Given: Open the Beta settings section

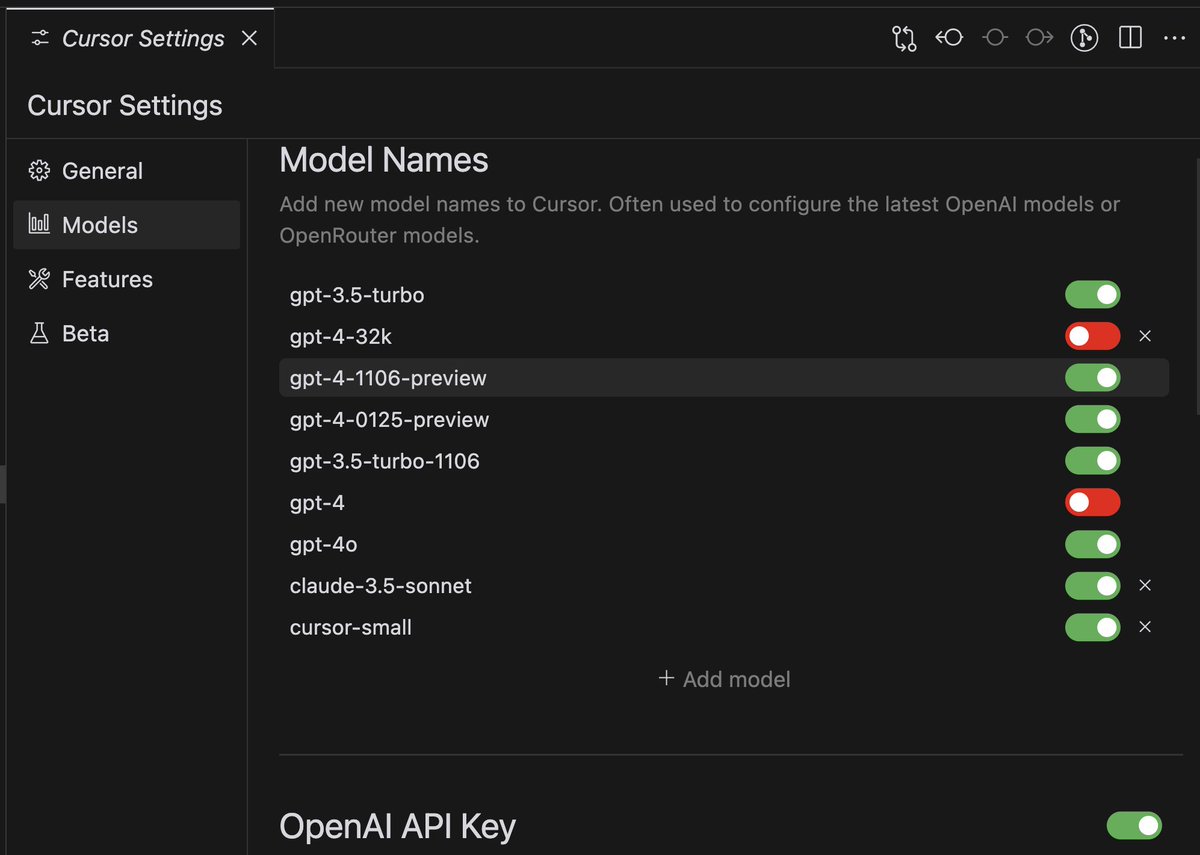Looking at the screenshot, I should [126, 333].
